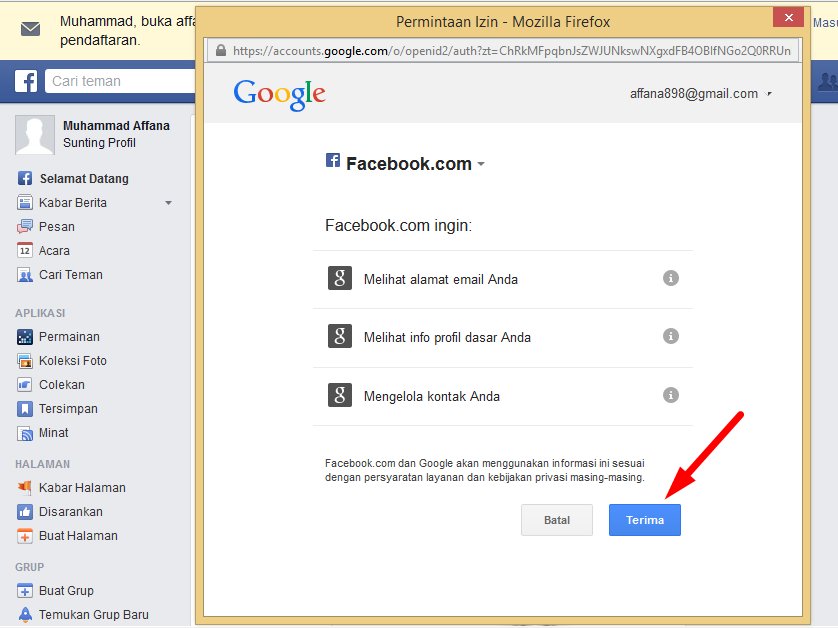Click the Batal cancel button

point(557,520)
